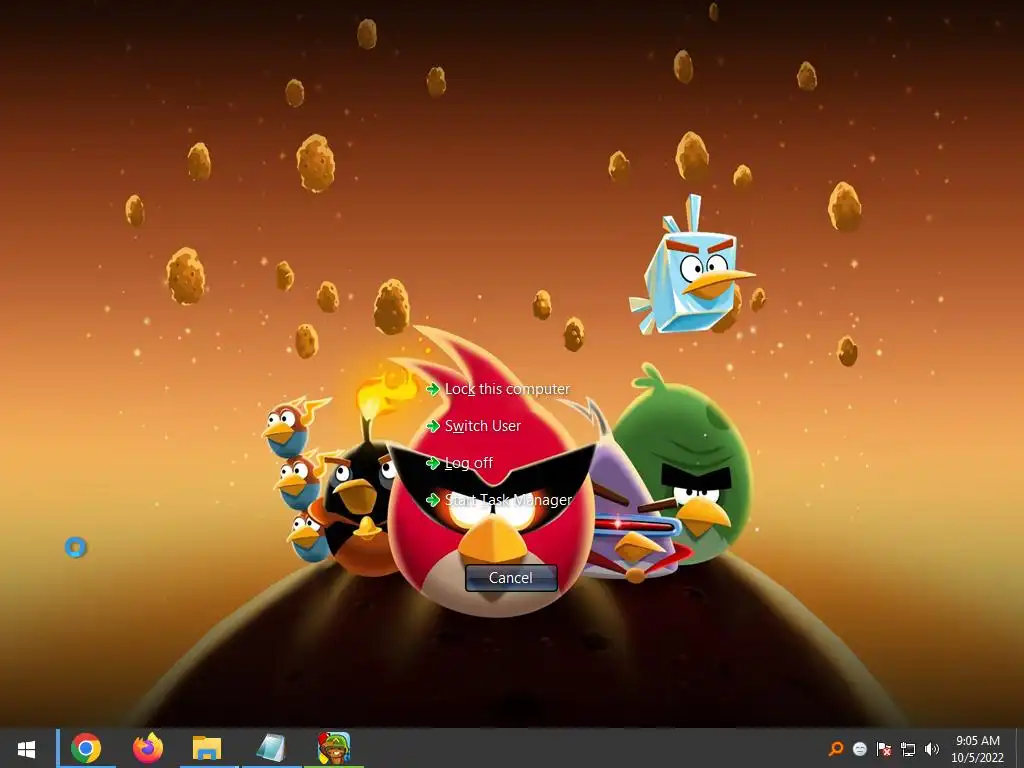The width and height of the screenshot is (1024, 768).
Task: Choose Start Task Manager
Action: click(x=508, y=500)
